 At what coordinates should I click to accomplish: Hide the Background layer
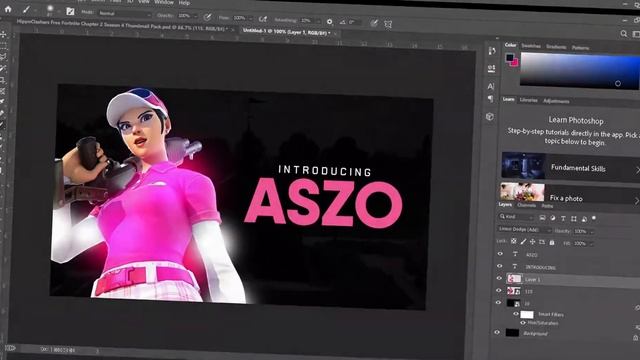497,332
